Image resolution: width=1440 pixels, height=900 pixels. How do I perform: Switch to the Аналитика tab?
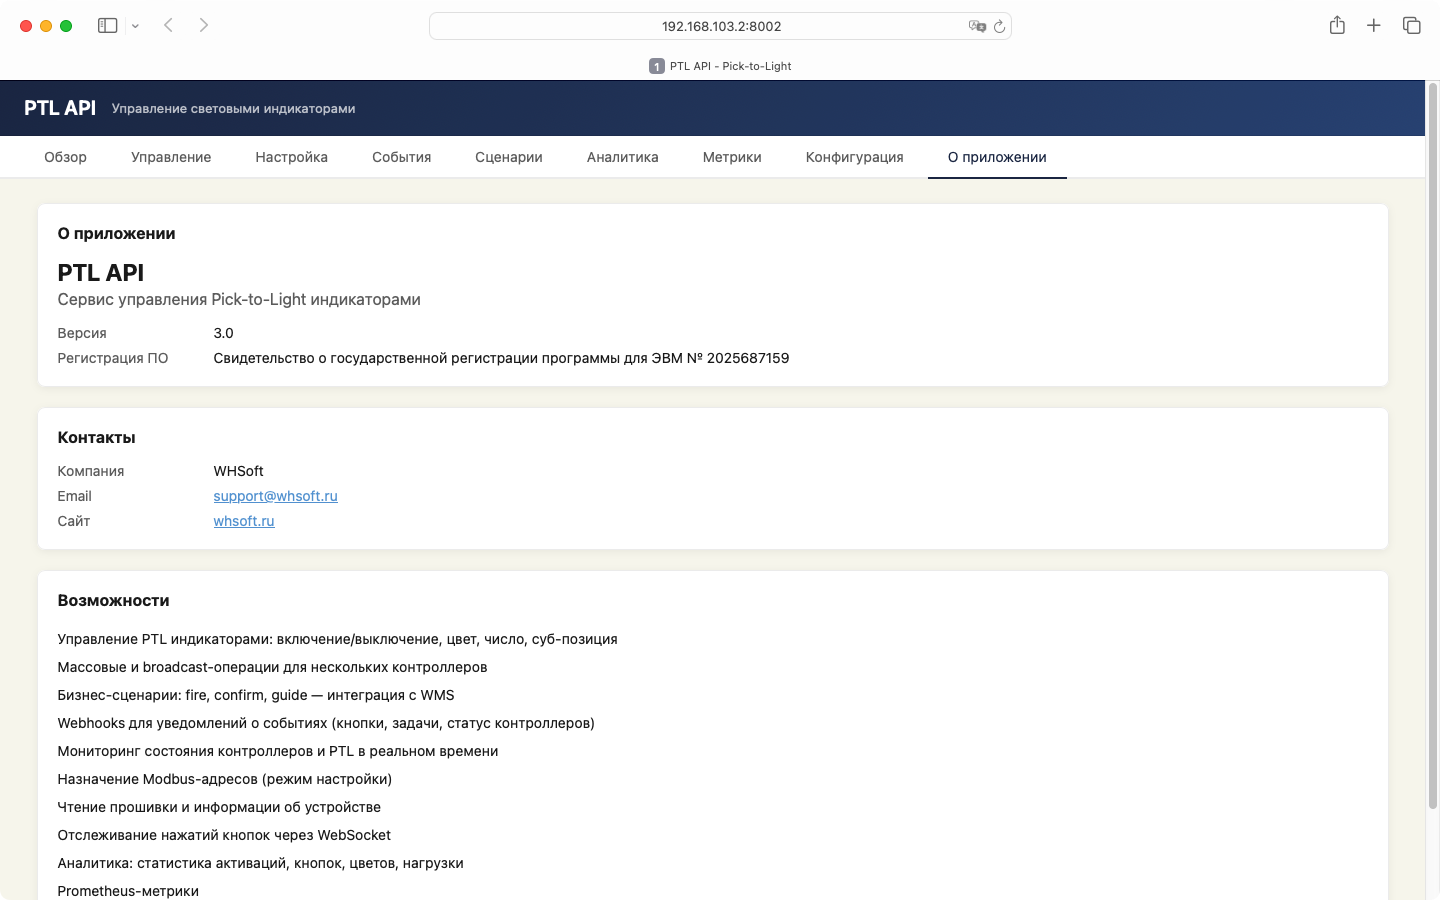(x=622, y=157)
